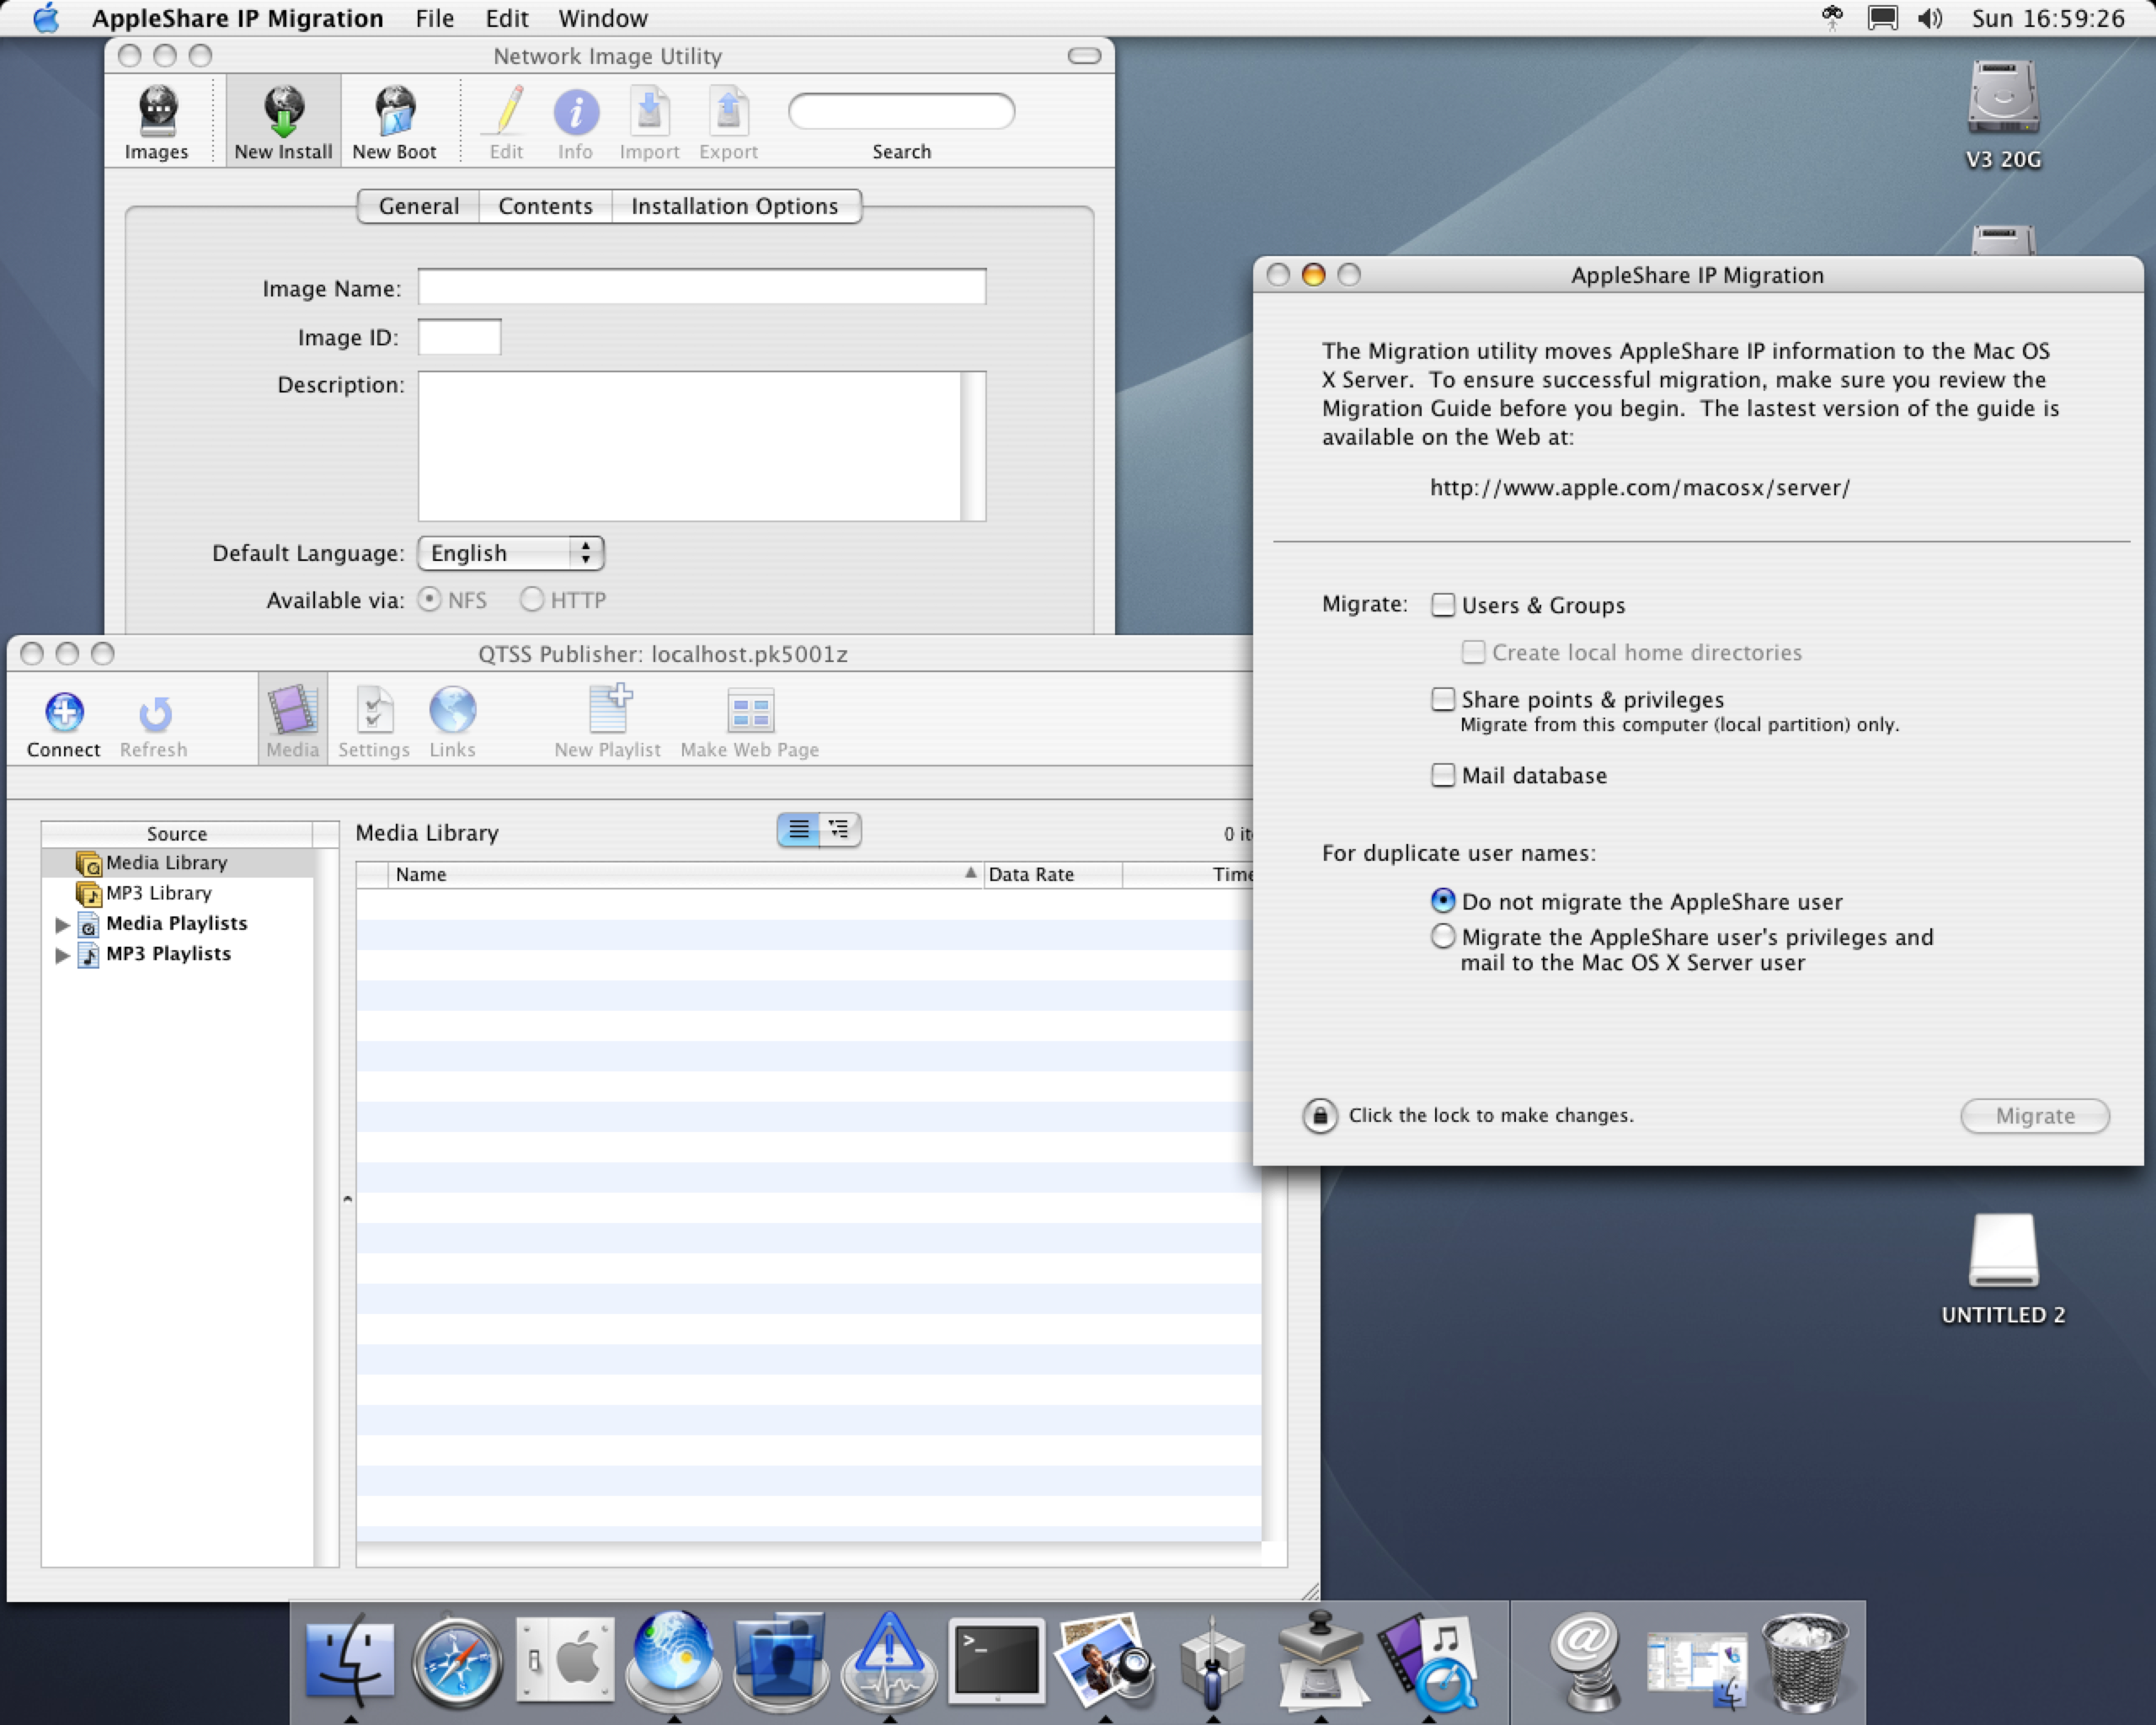Select MP3 Library in Source list

(177, 893)
